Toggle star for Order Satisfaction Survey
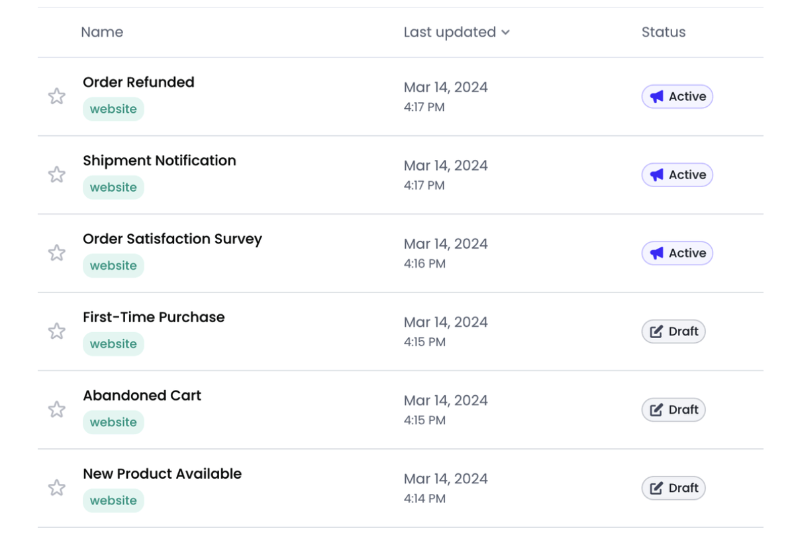788x542 pixels. click(x=57, y=253)
